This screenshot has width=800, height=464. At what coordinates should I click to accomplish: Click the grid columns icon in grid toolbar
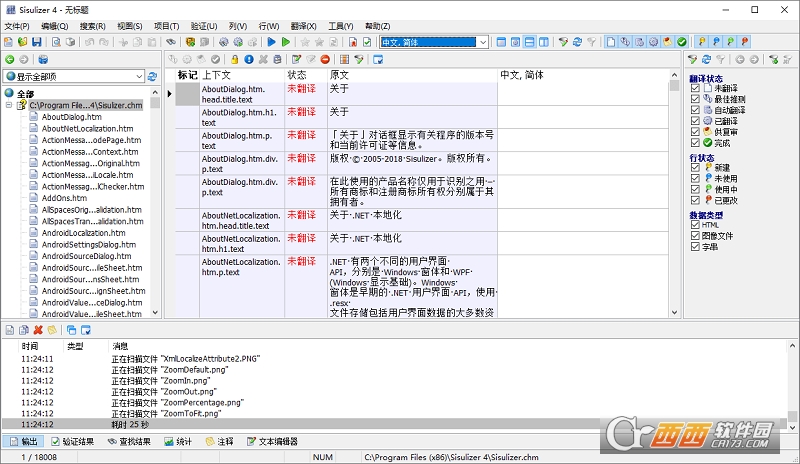tap(344, 60)
